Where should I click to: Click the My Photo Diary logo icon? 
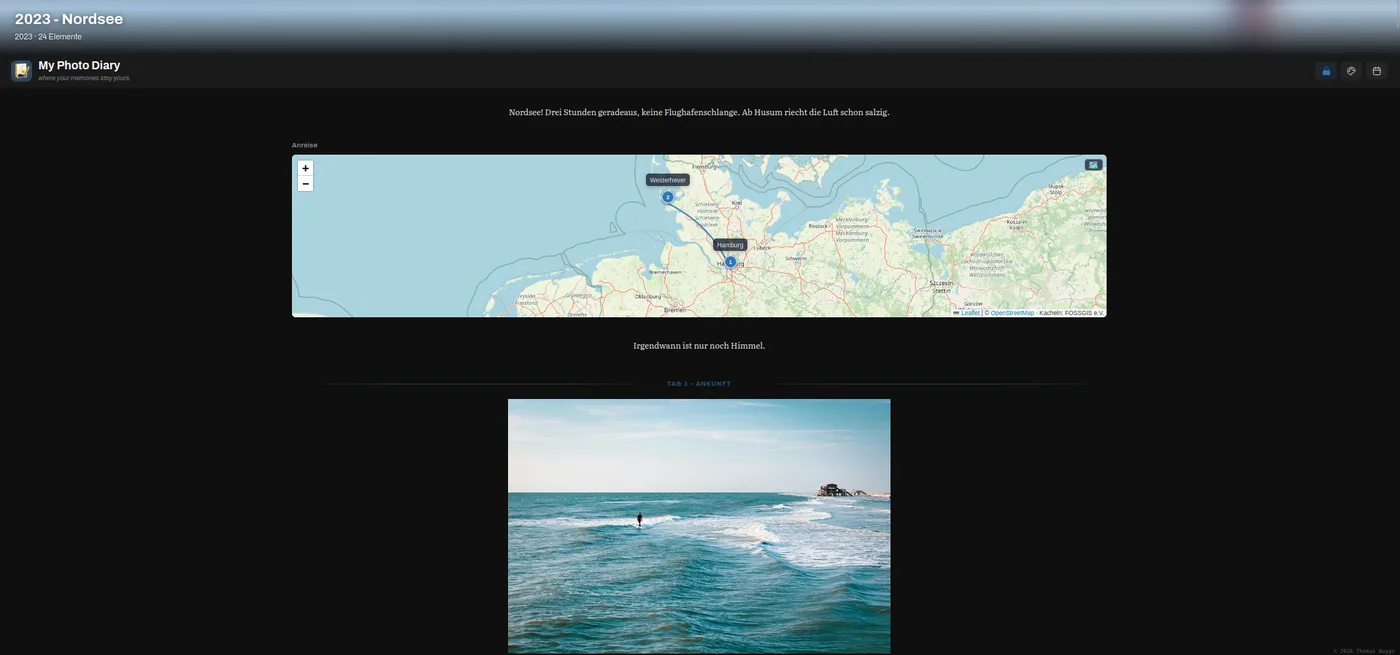tap(22, 70)
